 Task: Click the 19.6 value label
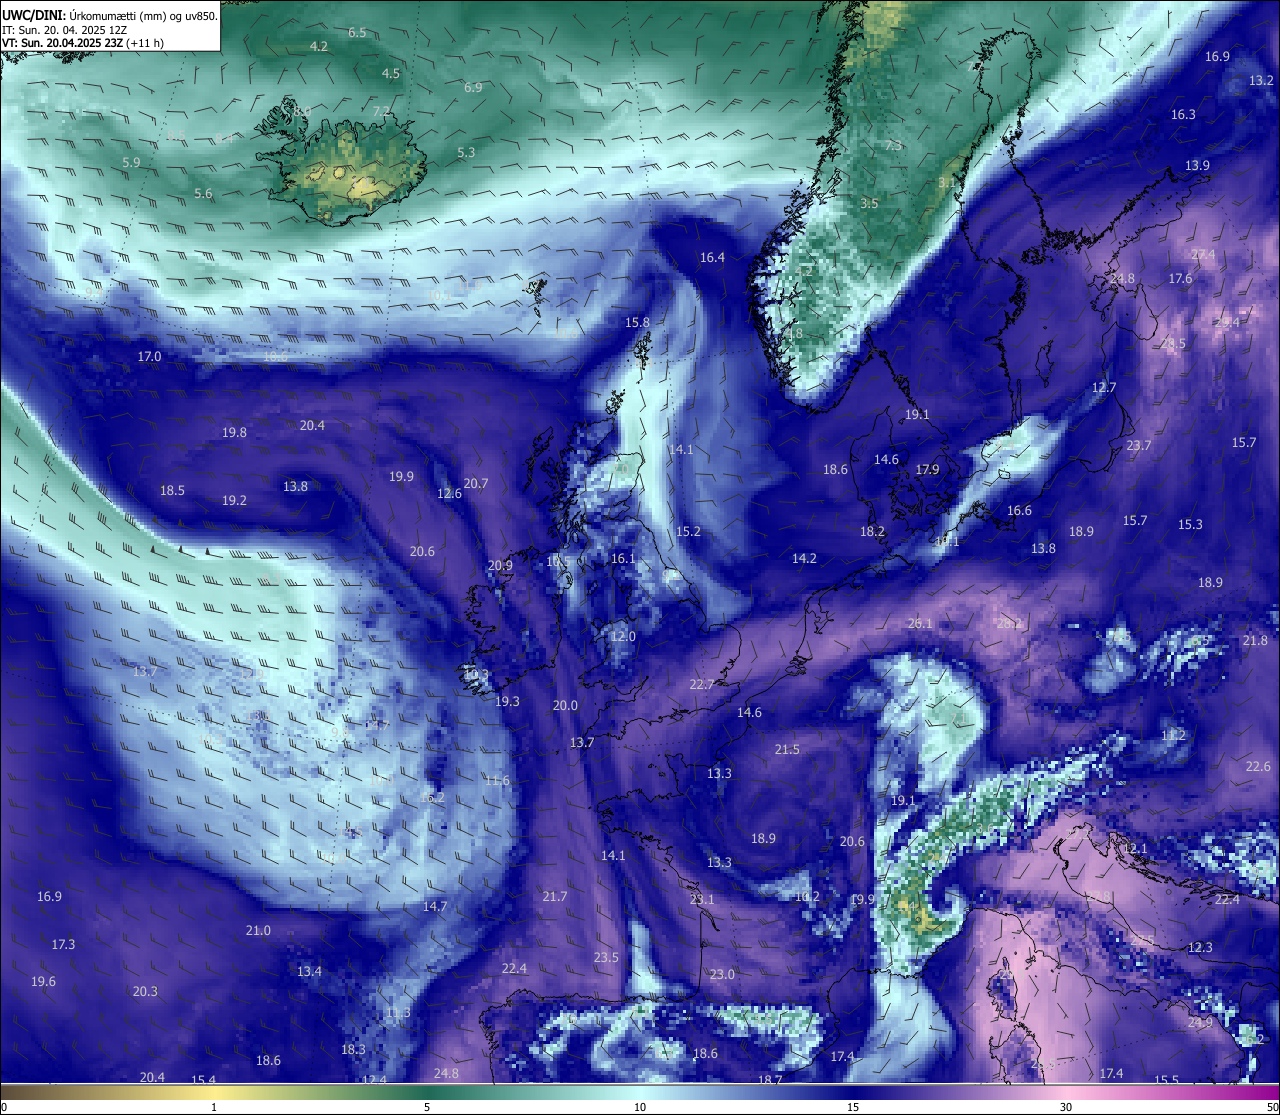pos(43,981)
